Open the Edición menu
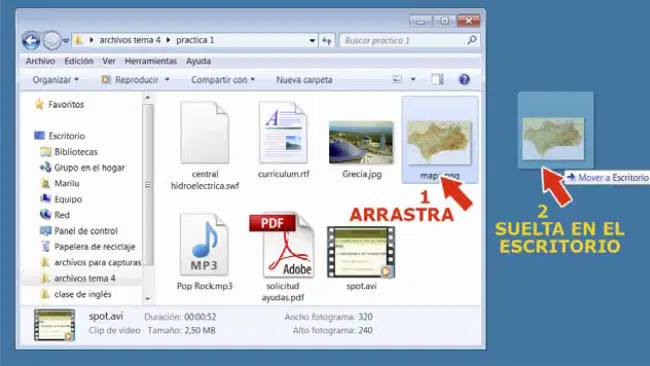Viewport: 650px width, 366px height. pos(79,61)
